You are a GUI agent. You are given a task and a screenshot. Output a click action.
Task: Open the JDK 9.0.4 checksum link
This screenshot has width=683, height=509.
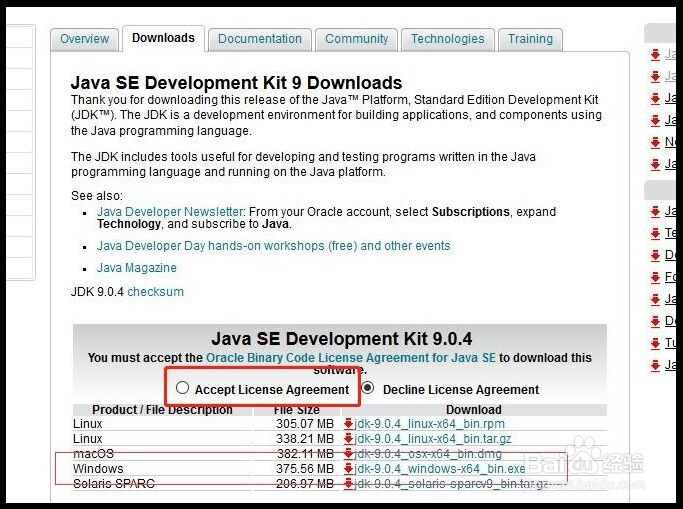(156, 292)
